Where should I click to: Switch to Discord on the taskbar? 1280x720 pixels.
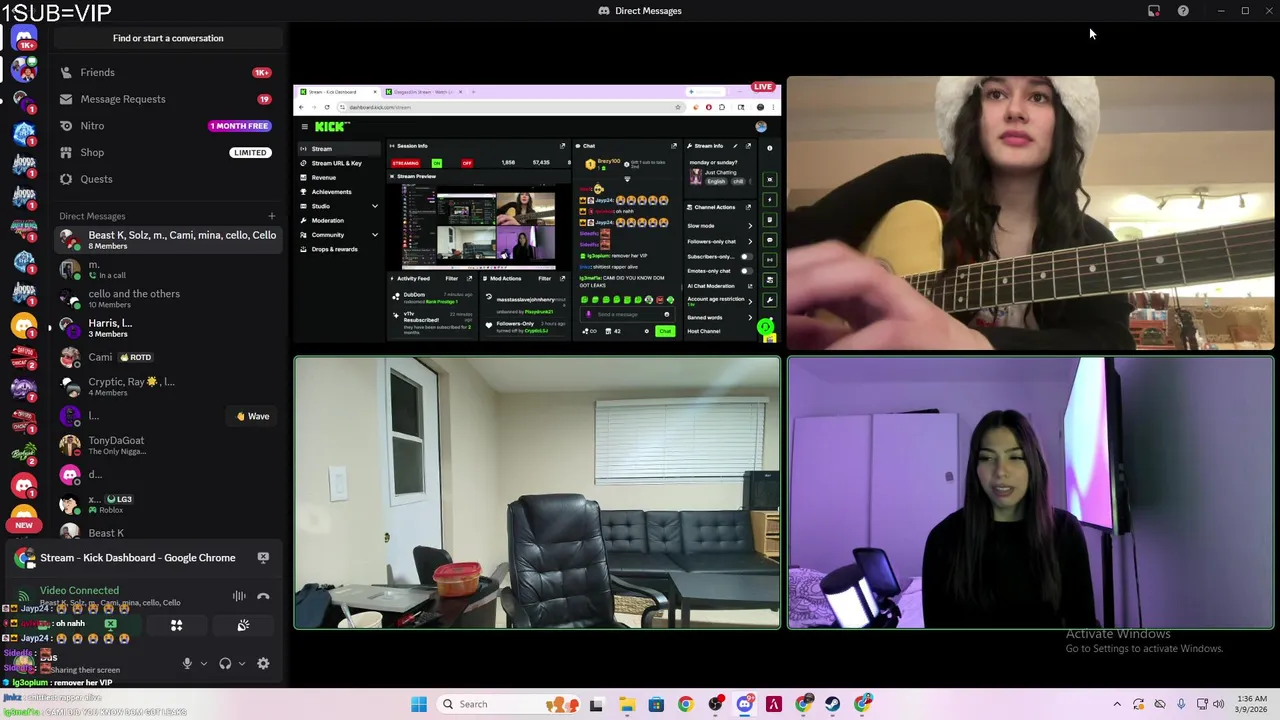744,704
